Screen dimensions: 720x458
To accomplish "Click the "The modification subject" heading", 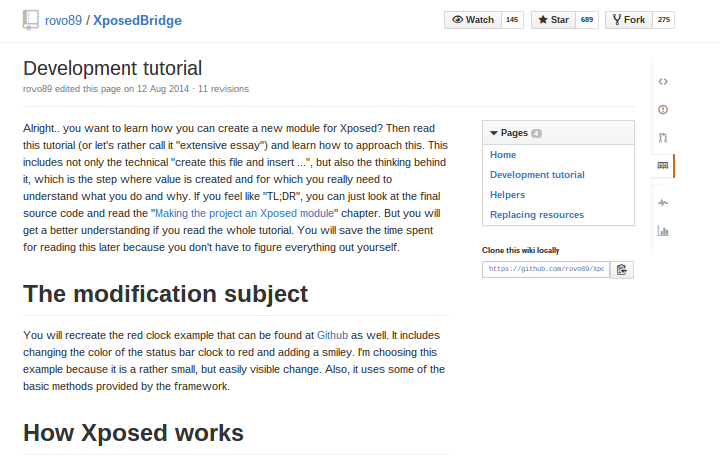I will click(x=165, y=294).
